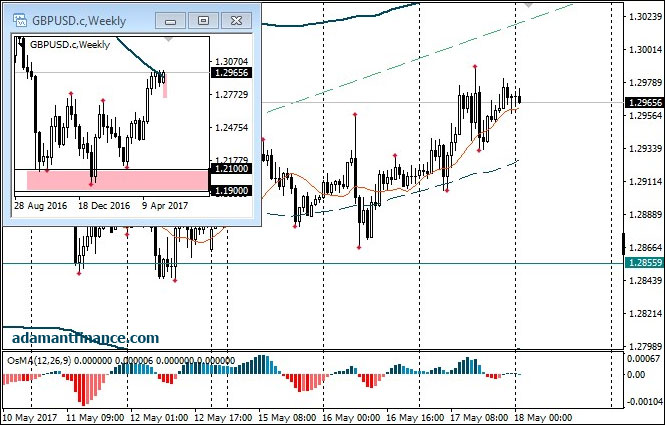The width and height of the screenshot is (665, 425).
Task: Select the GBPUSD.c,Weekly label inside the mini chart
Action: pos(70,45)
